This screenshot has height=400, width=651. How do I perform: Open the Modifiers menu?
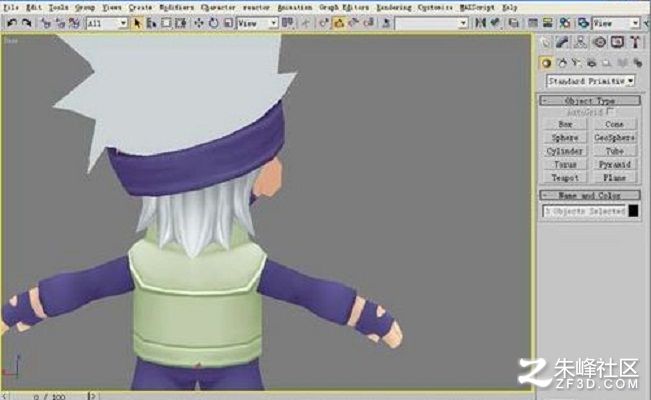176,7
